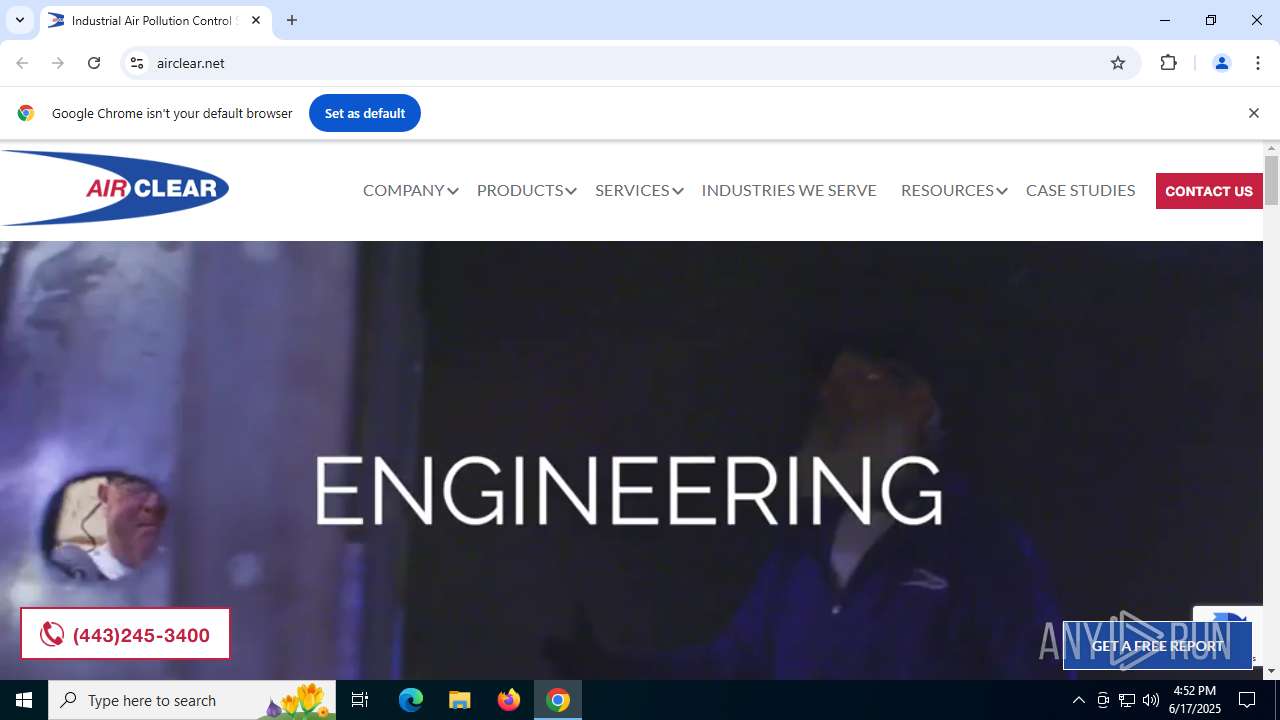
Task: Click the AirClear logo
Action: coord(115,188)
